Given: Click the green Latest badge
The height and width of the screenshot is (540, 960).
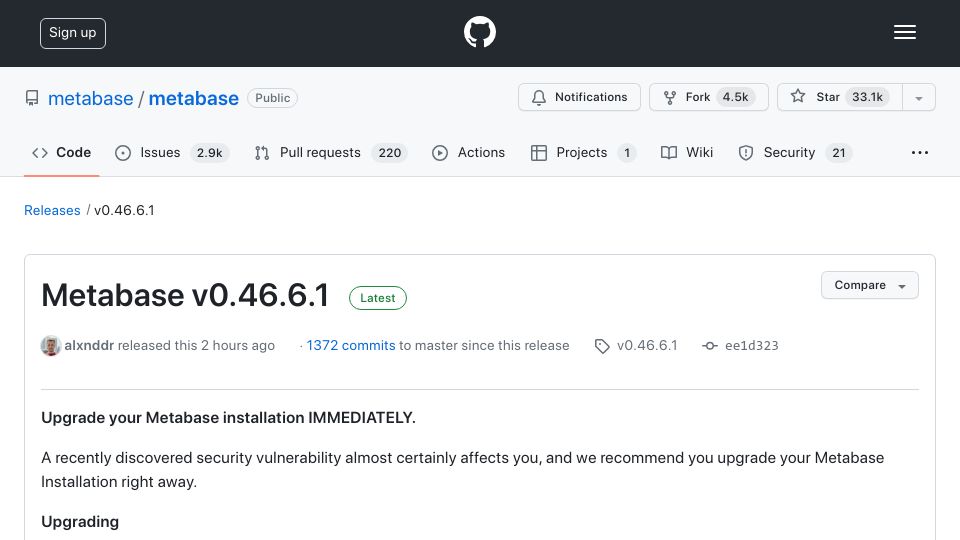Looking at the screenshot, I should click(x=378, y=298).
